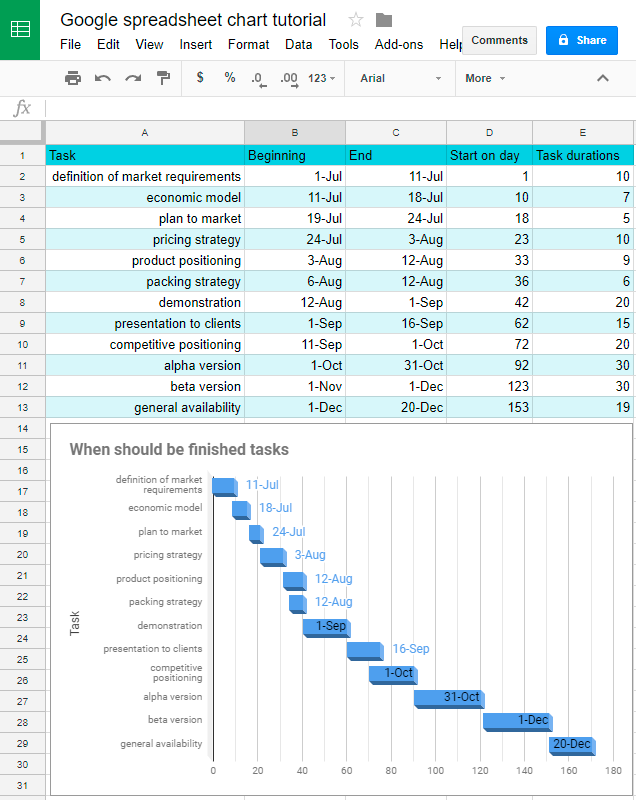
Task: Click the chart title 'When should be finished tasks'
Action: pyautogui.click(x=179, y=449)
